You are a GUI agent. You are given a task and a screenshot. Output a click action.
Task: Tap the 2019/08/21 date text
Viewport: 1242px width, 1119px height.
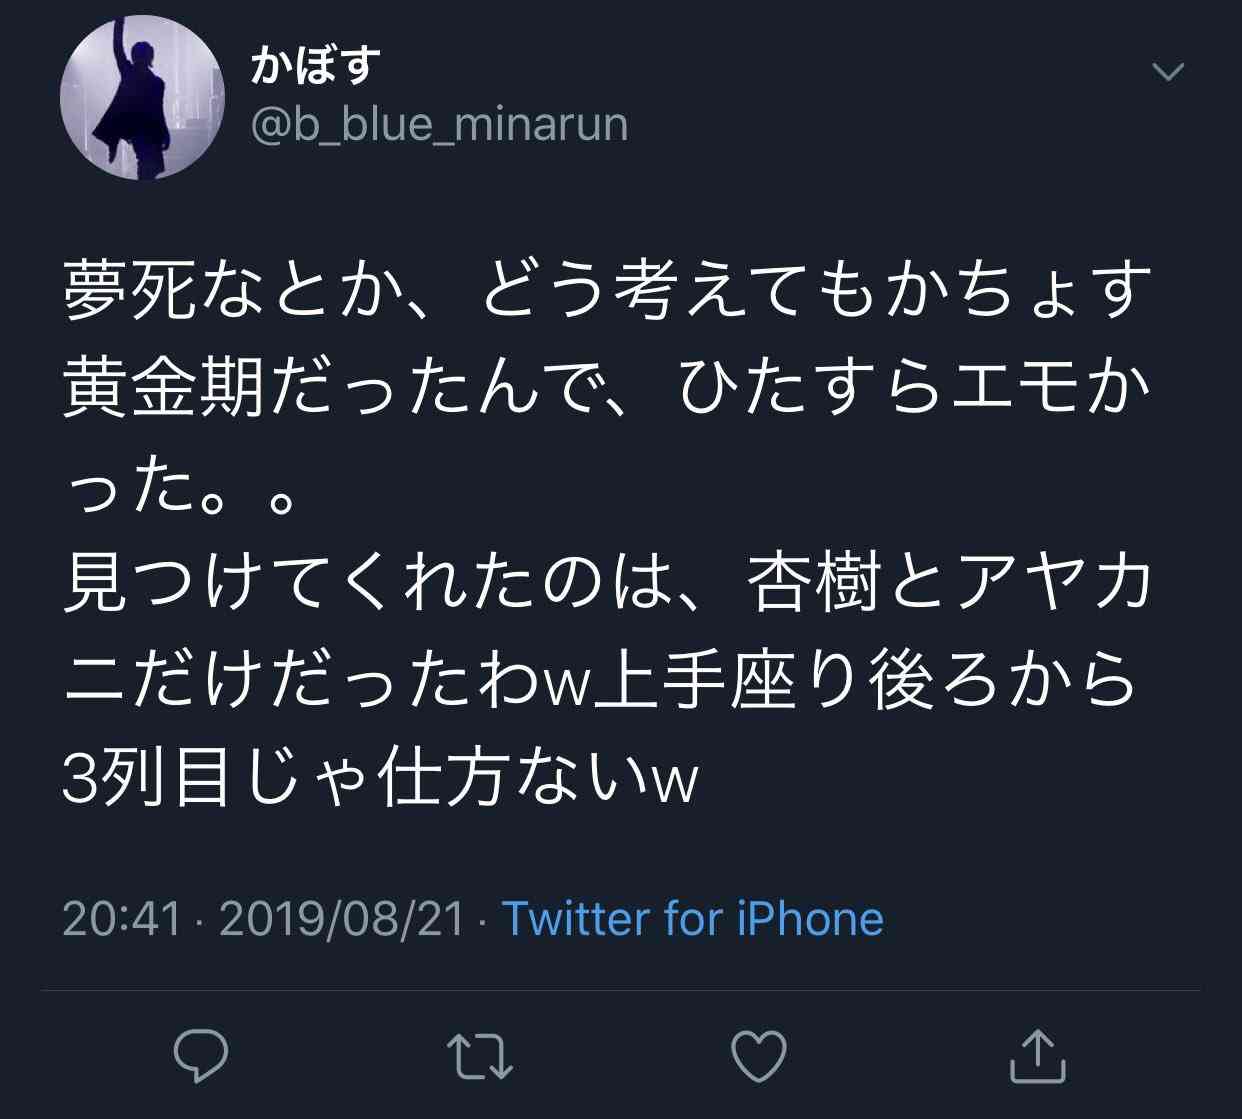(342, 918)
